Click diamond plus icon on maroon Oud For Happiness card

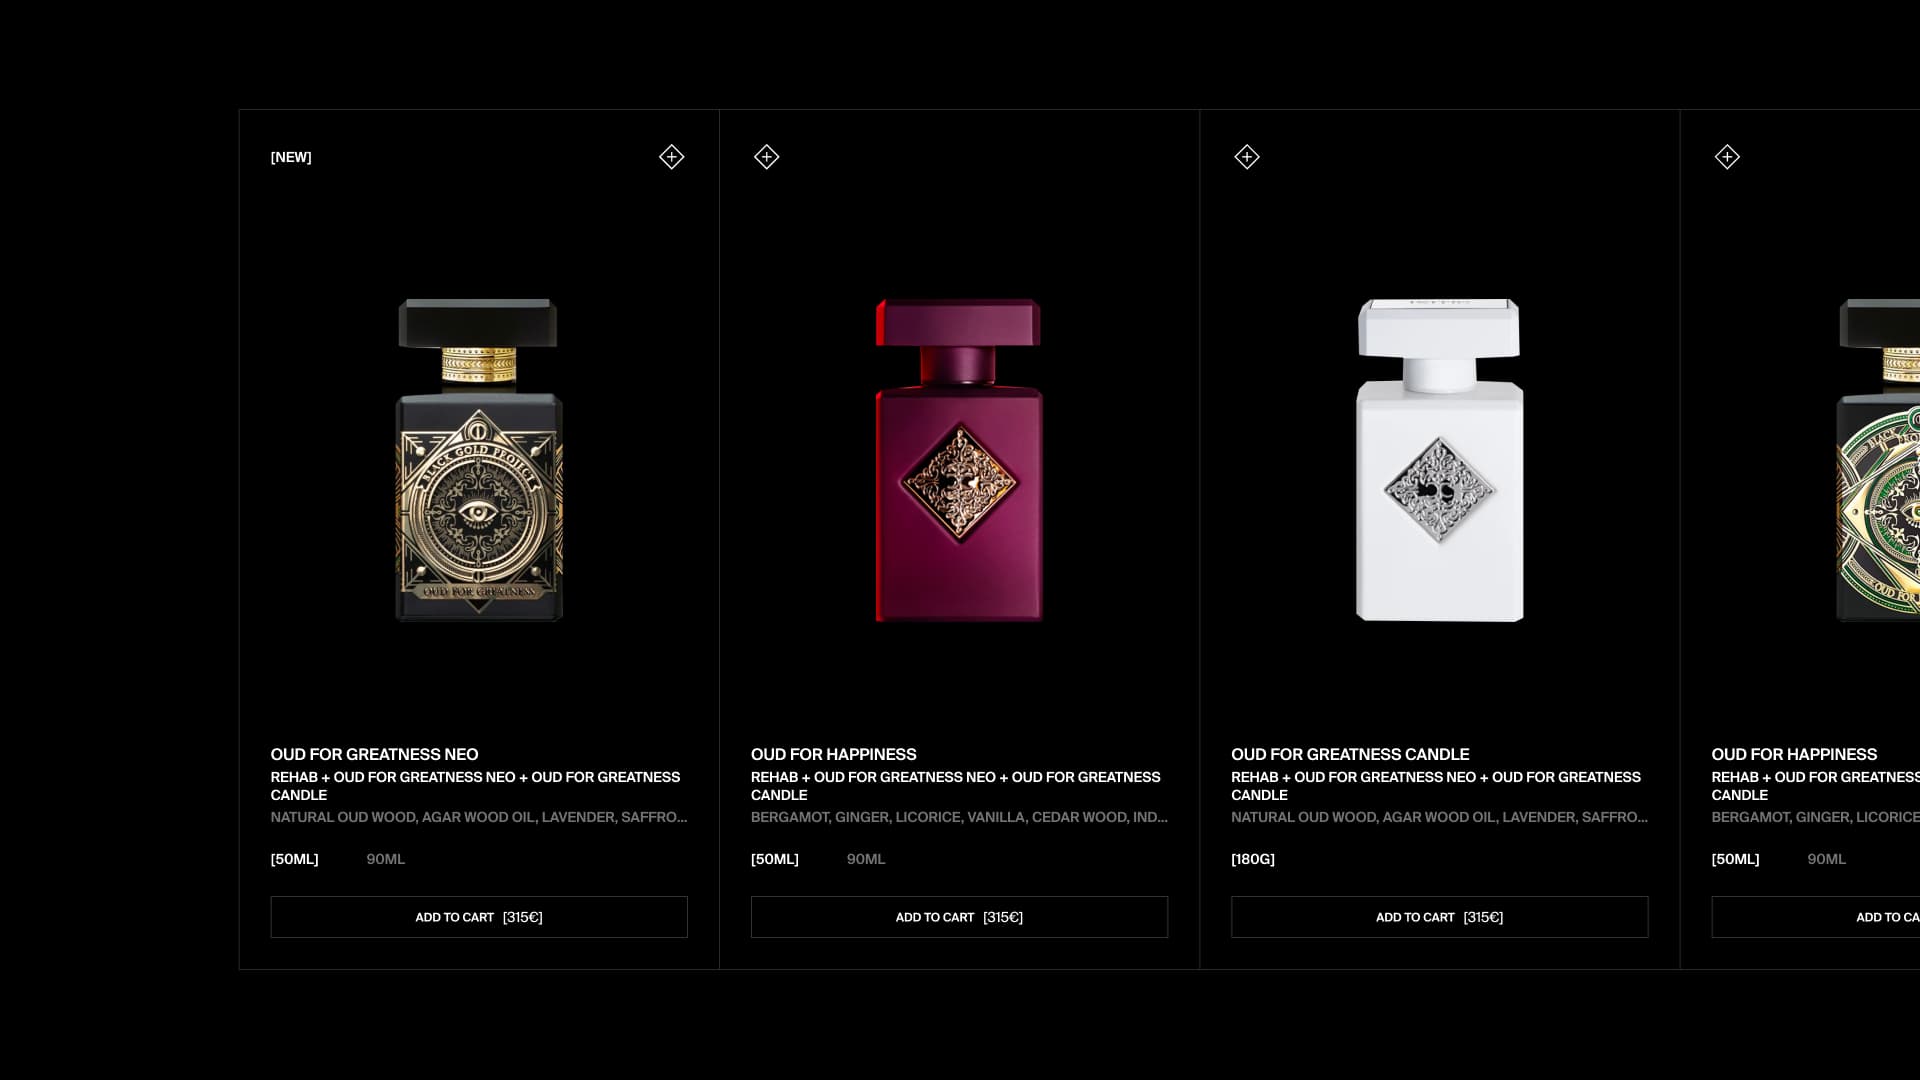766,157
